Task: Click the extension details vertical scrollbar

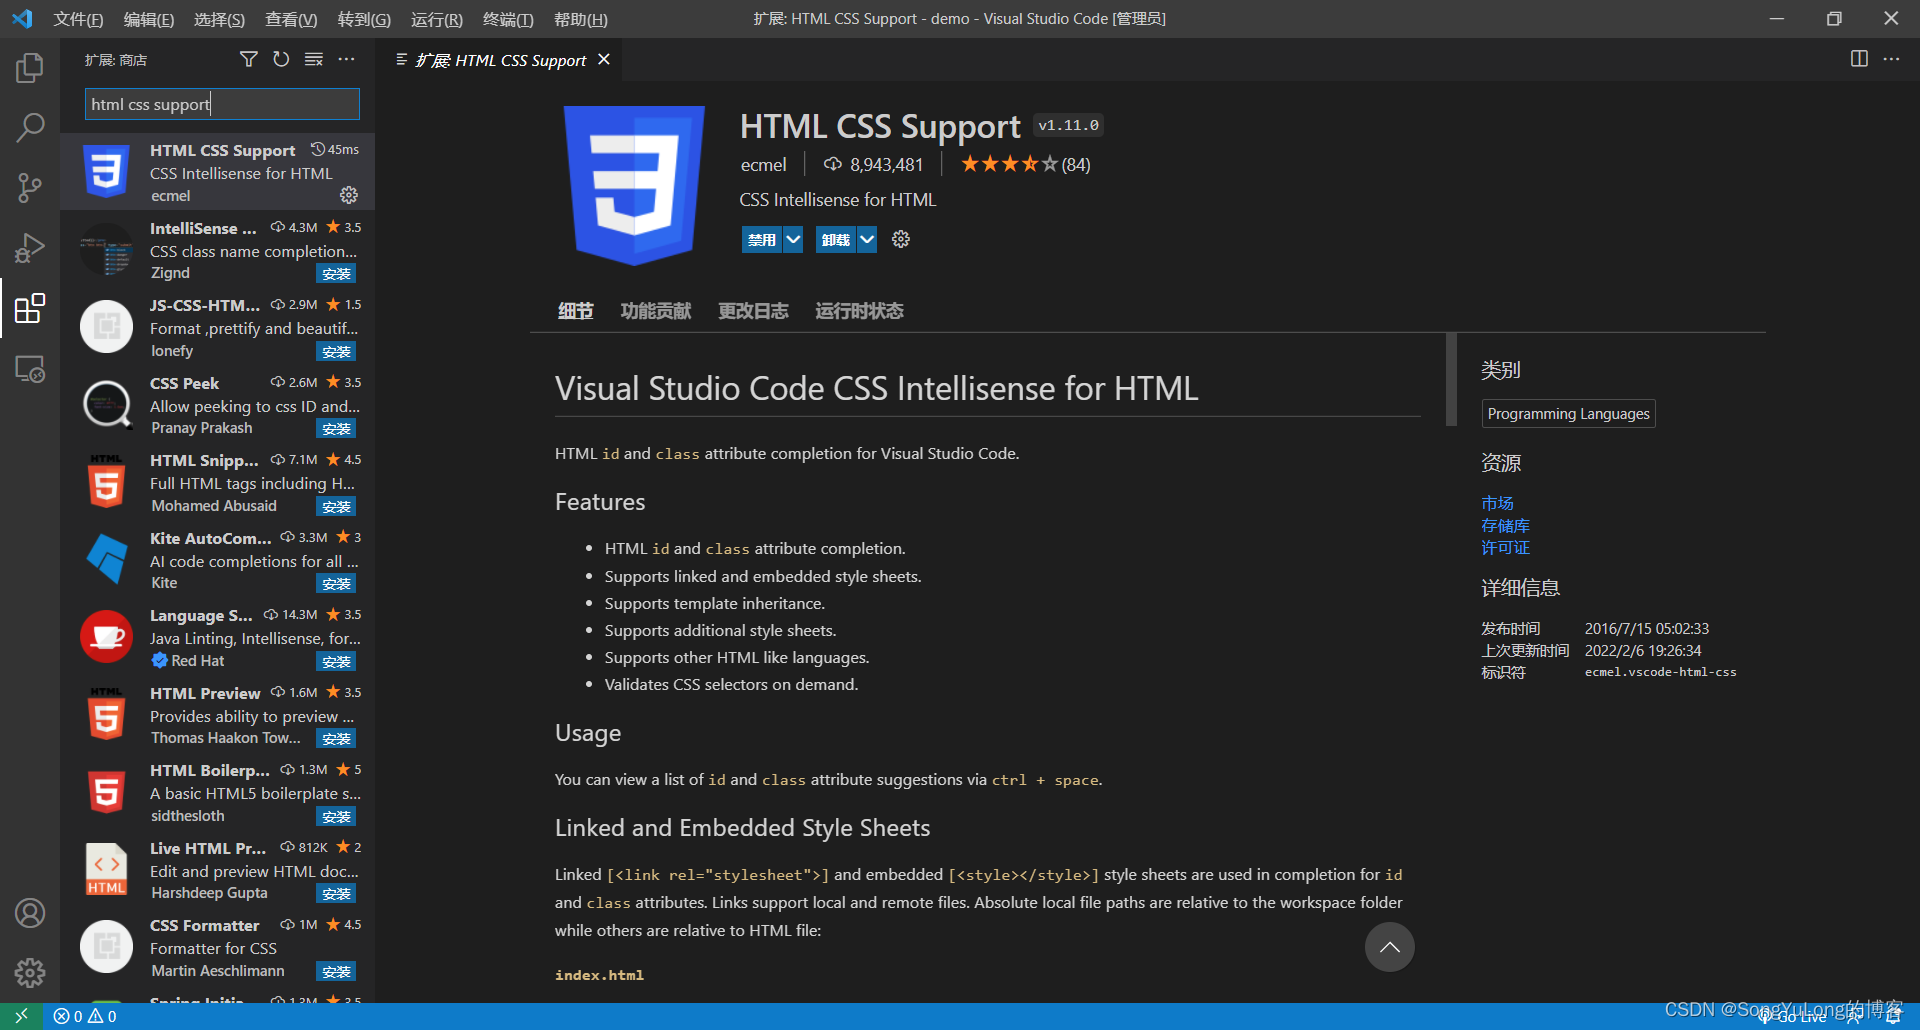Action: tap(1451, 380)
